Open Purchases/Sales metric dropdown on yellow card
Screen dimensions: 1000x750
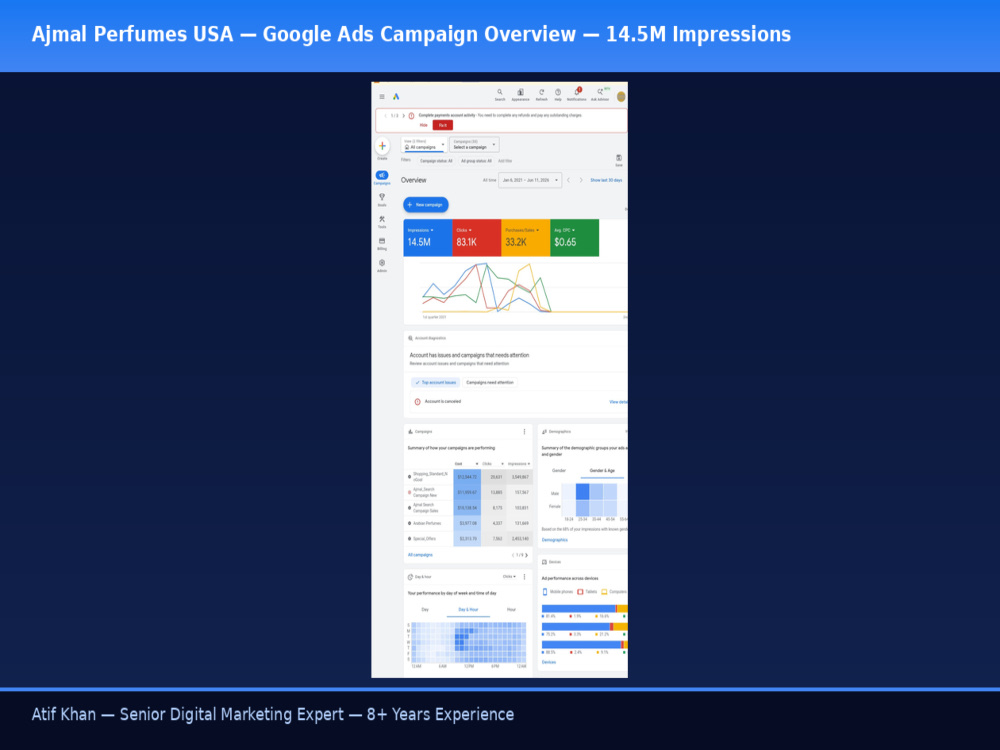pyautogui.click(x=522, y=230)
